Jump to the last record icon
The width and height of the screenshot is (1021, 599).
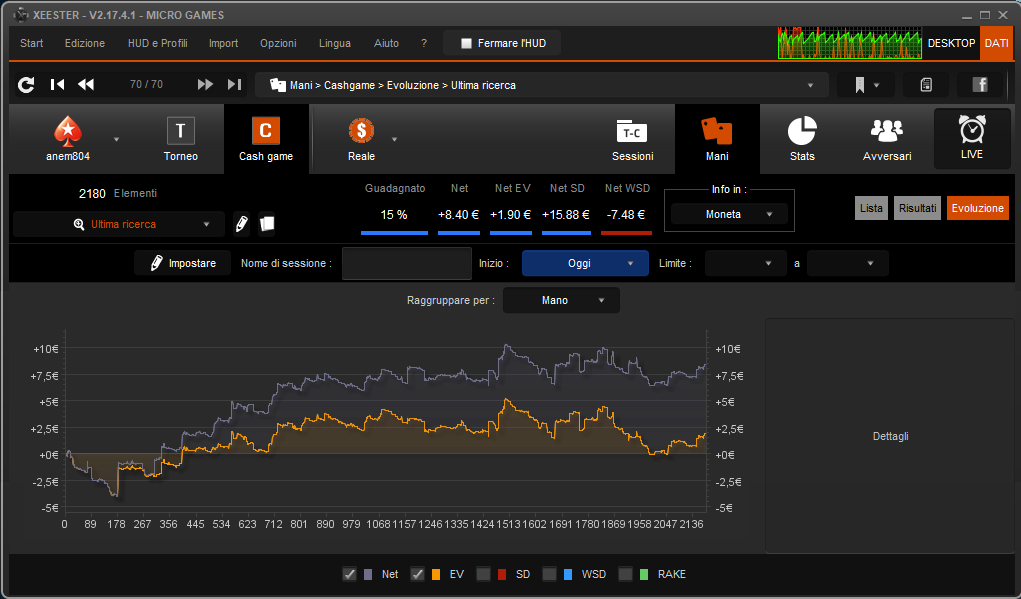click(234, 85)
